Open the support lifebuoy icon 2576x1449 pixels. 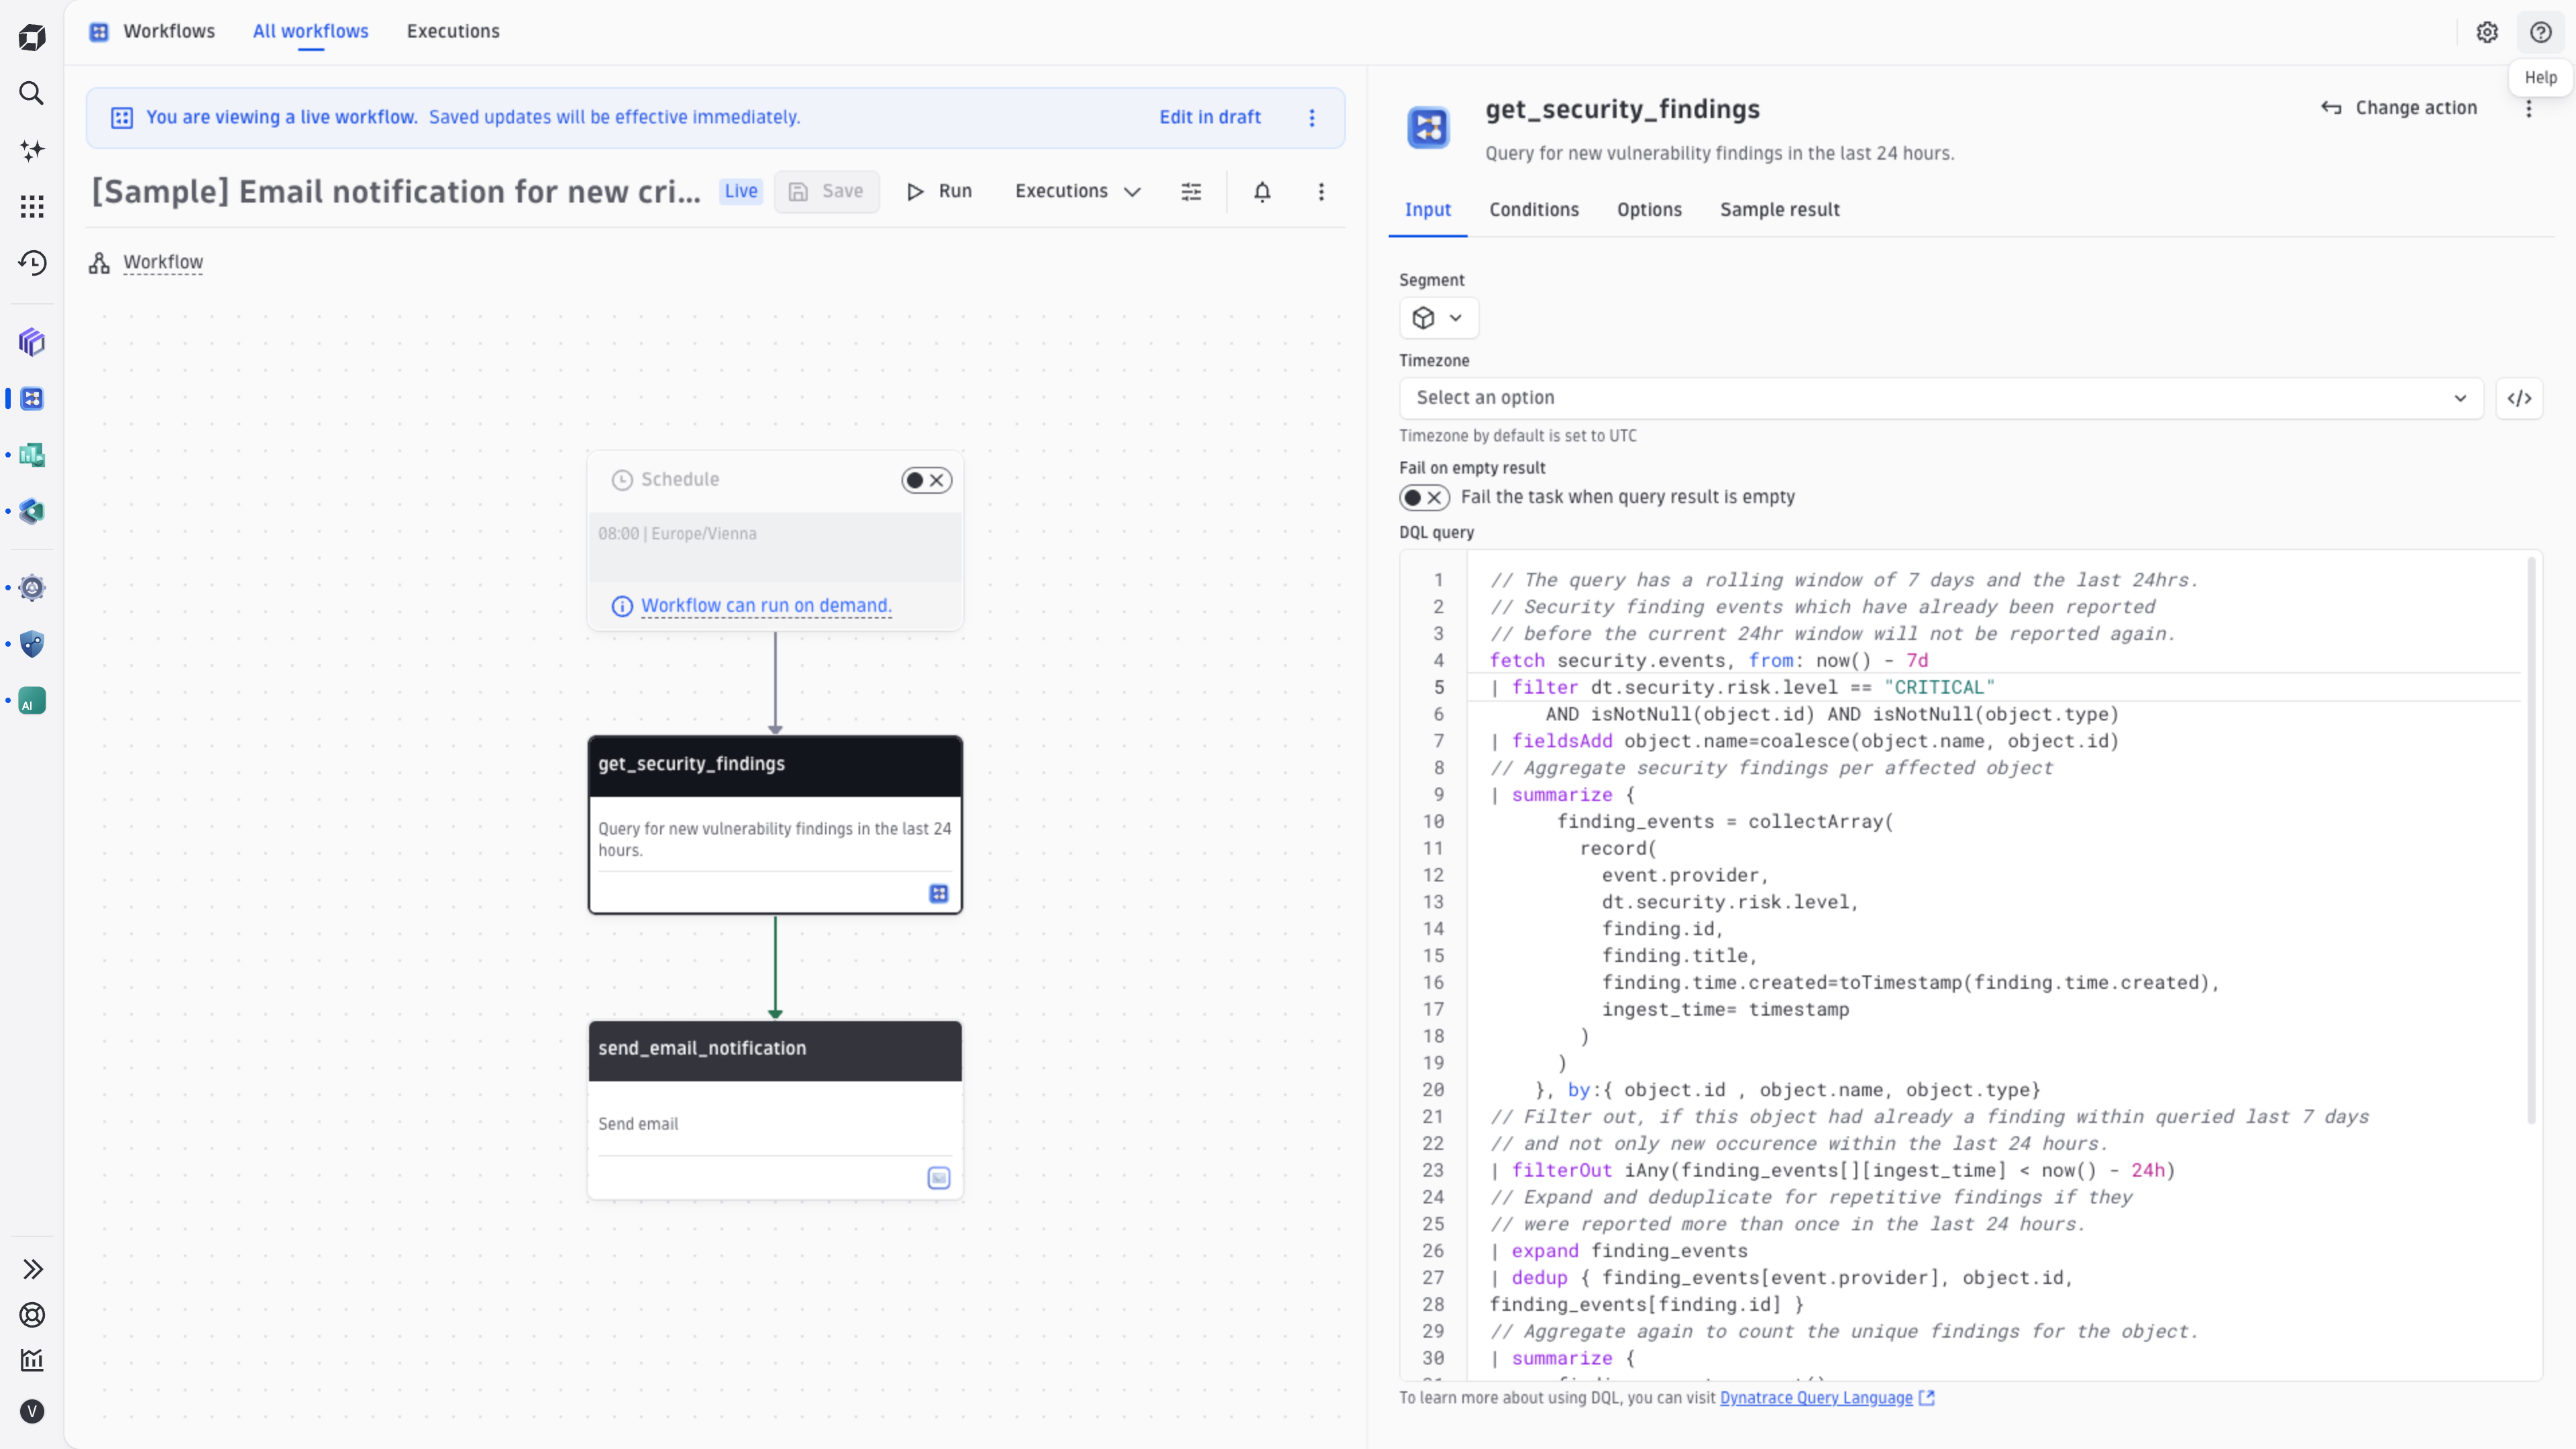tap(32, 1315)
